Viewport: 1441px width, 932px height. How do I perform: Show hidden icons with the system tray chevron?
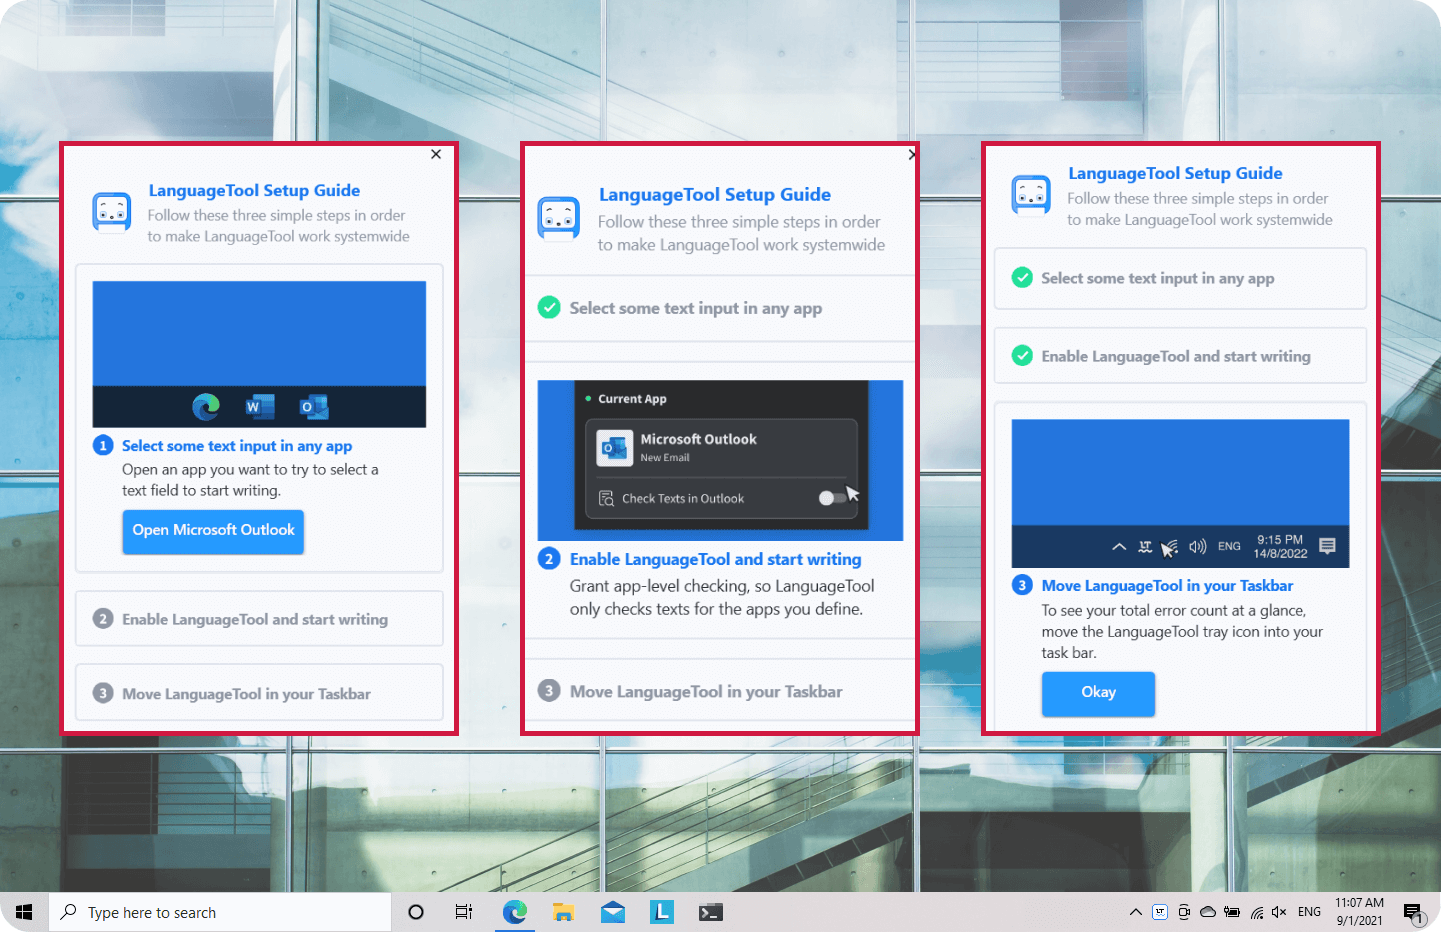tap(1136, 912)
